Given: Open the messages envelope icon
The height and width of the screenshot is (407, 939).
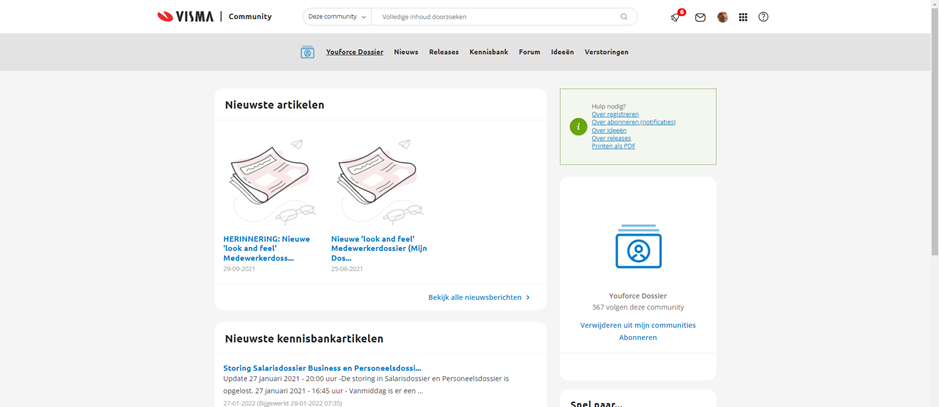Looking at the screenshot, I should (x=700, y=17).
